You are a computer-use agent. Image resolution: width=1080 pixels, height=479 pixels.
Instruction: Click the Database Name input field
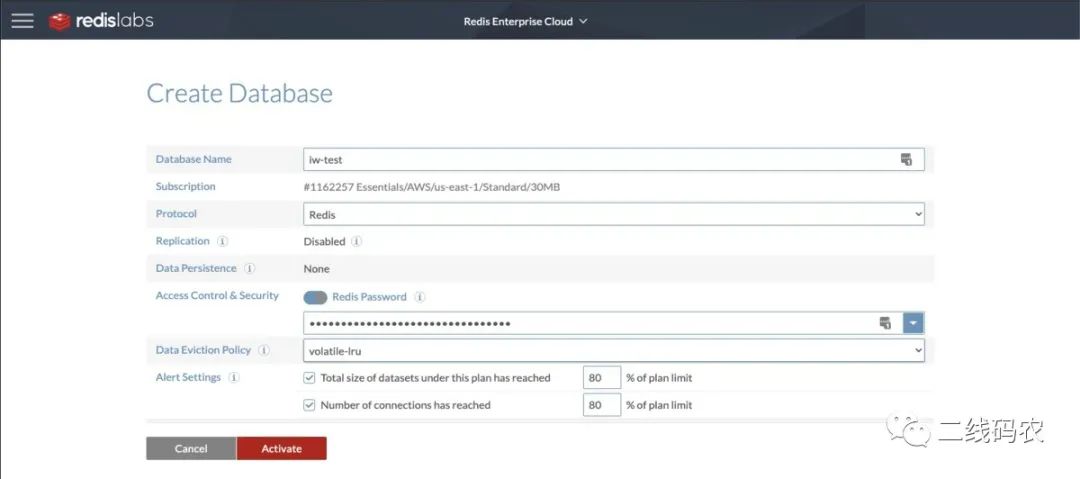pos(614,159)
